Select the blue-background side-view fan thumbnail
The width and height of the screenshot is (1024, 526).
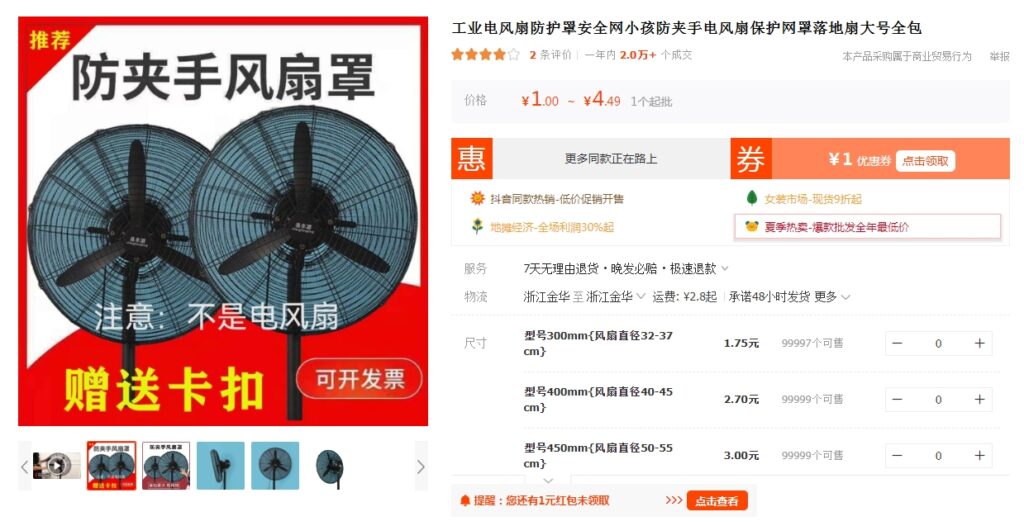(221, 466)
